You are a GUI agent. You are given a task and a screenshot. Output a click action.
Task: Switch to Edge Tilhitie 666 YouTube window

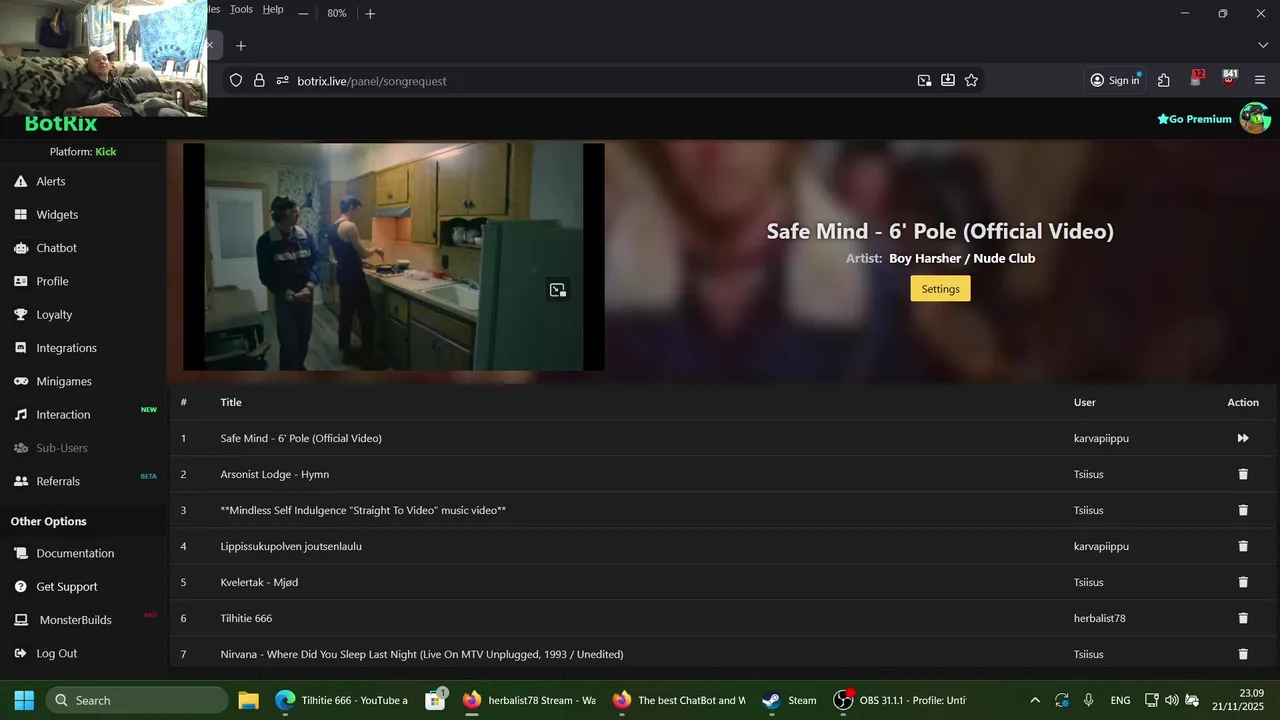click(x=342, y=700)
